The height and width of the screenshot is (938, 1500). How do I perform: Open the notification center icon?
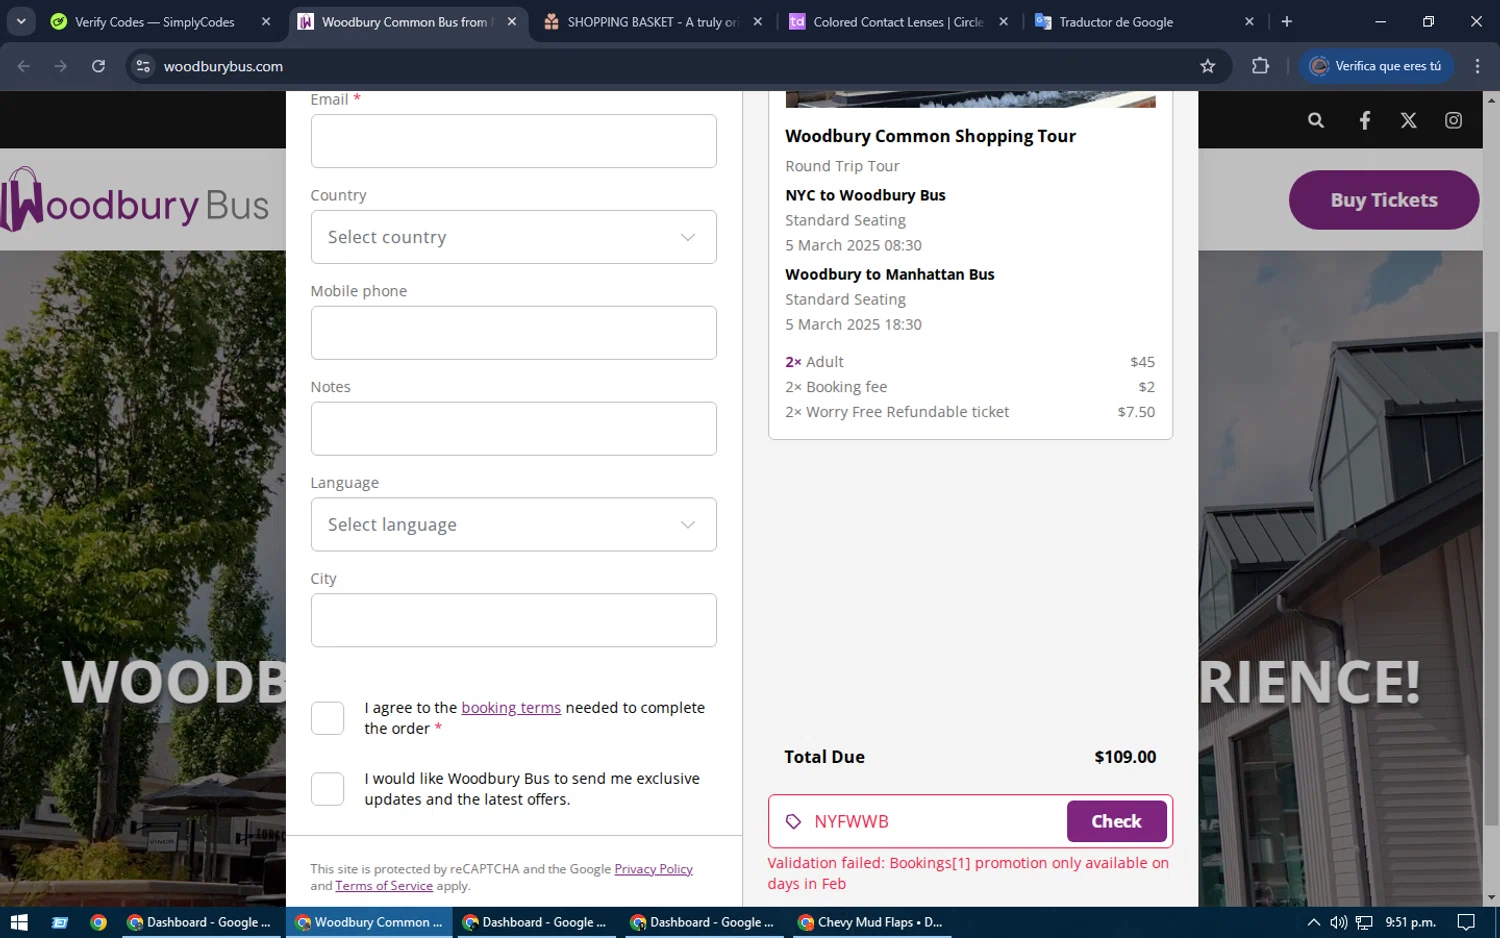[1466, 922]
